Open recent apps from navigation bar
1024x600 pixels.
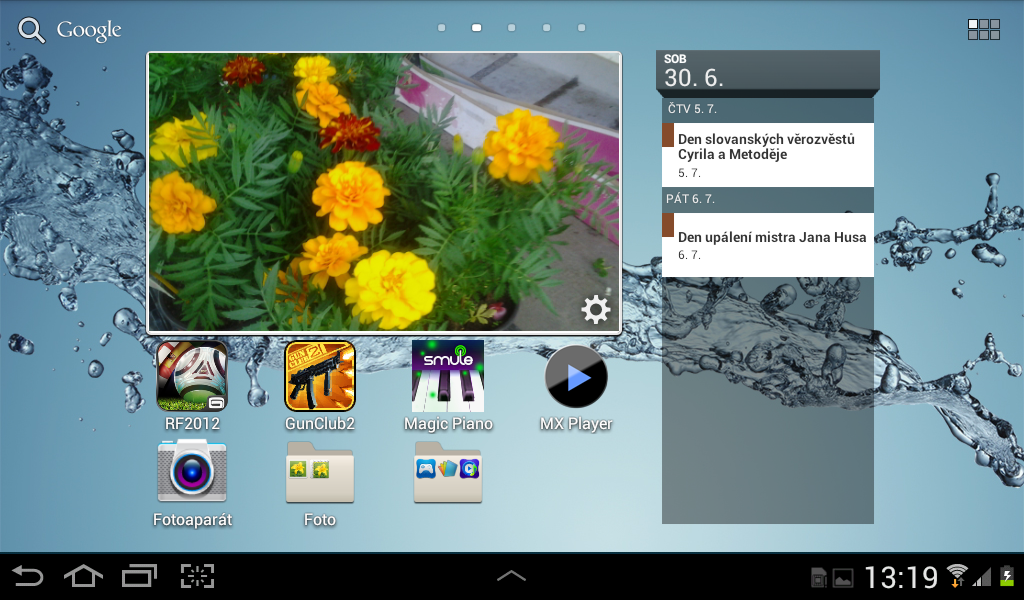tap(139, 576)
